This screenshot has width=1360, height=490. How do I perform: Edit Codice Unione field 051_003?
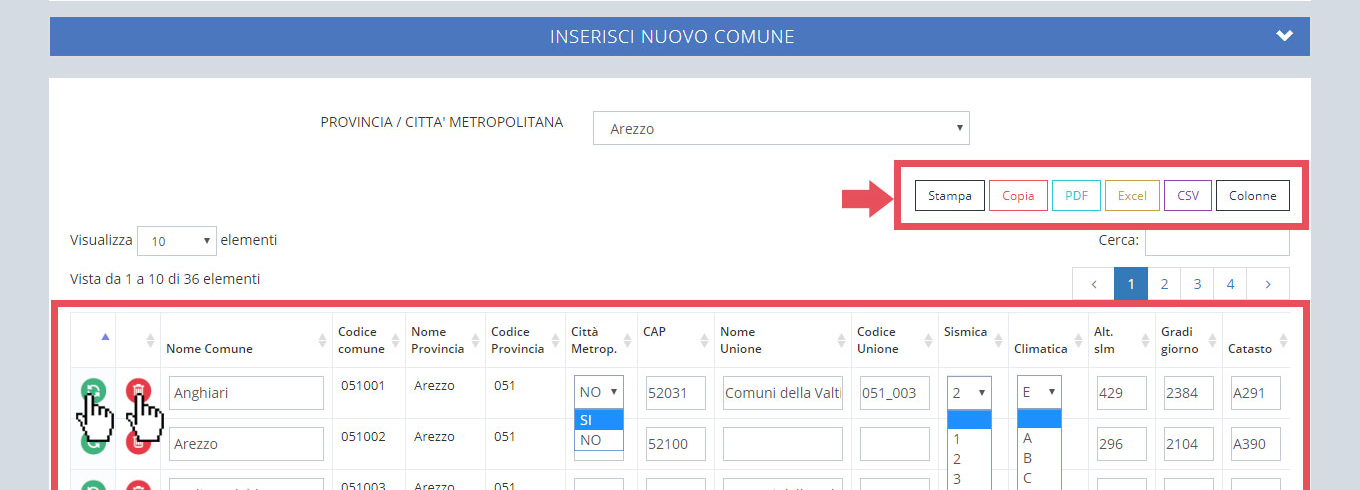click(x=895, y=393)
